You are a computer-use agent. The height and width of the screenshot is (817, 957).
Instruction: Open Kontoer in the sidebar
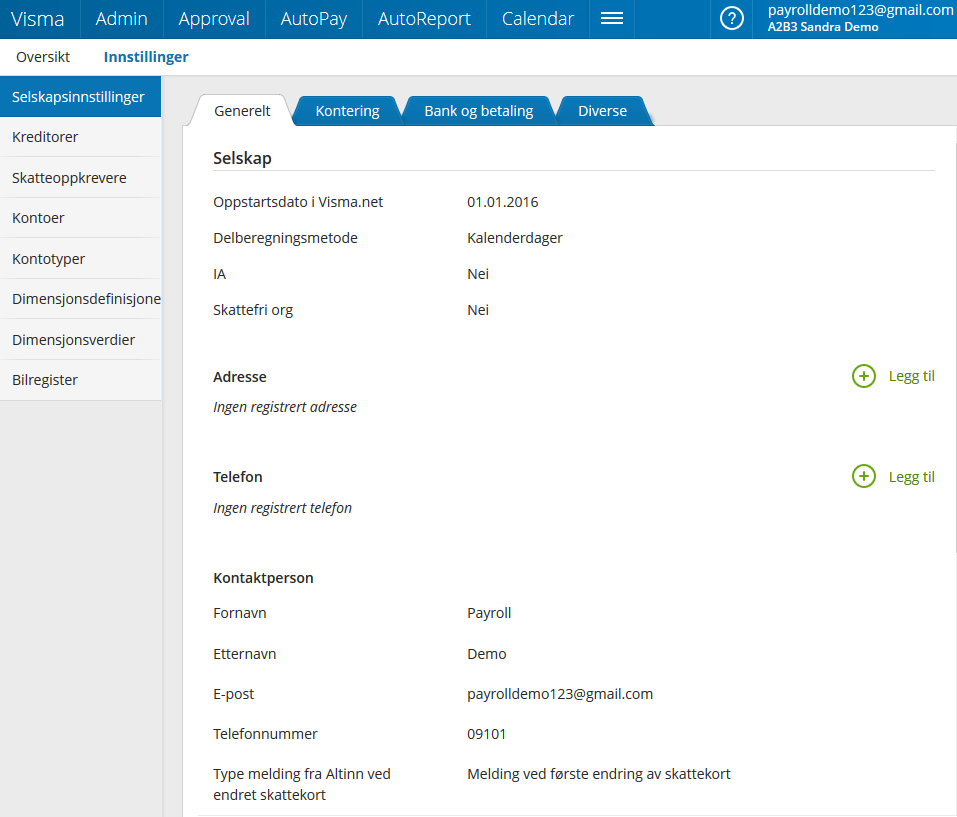(81, 218)
